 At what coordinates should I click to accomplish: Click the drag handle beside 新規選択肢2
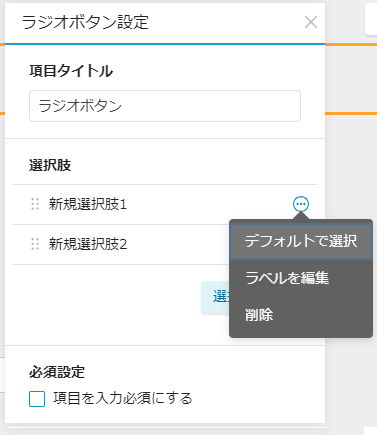pyautogui.click(x=35, y=244)
